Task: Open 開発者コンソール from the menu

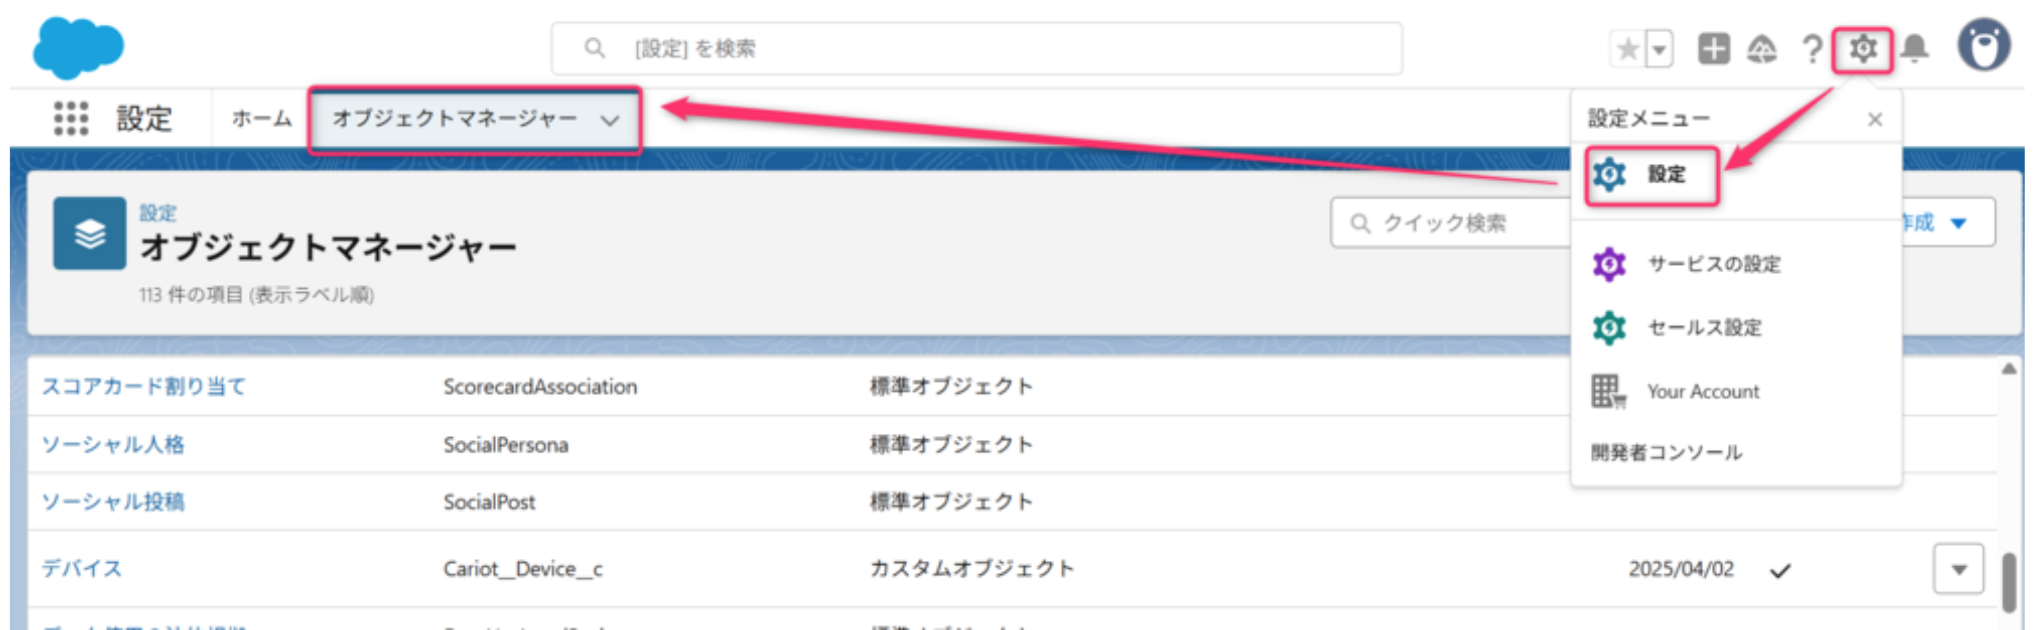Action: point(1667,453)
